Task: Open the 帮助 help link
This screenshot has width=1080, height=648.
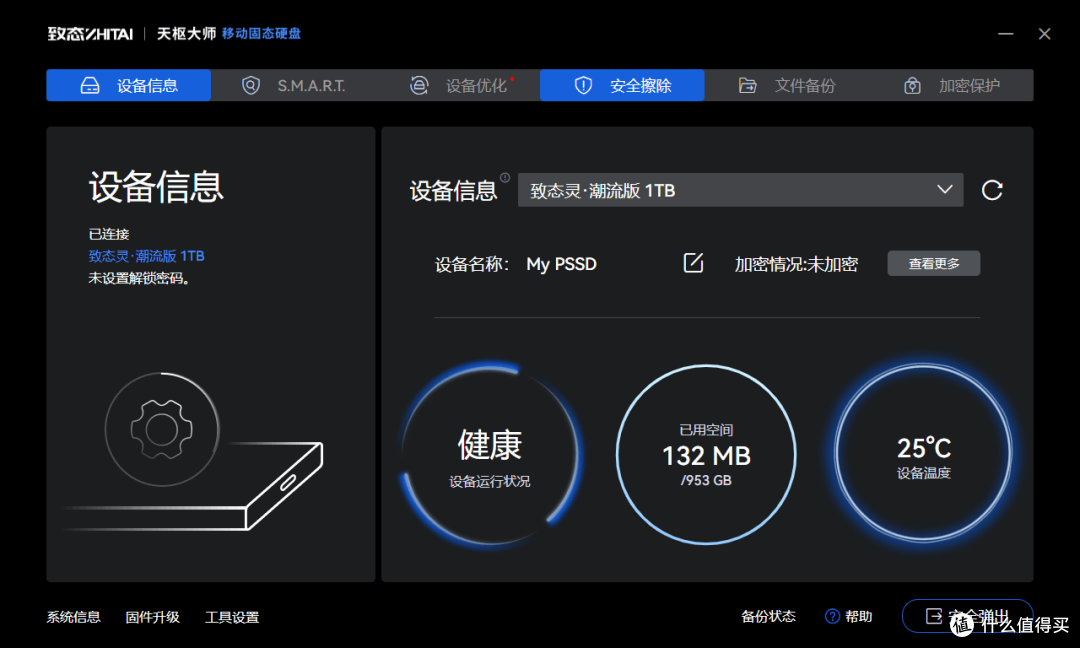Action: (x=858, y=616)
